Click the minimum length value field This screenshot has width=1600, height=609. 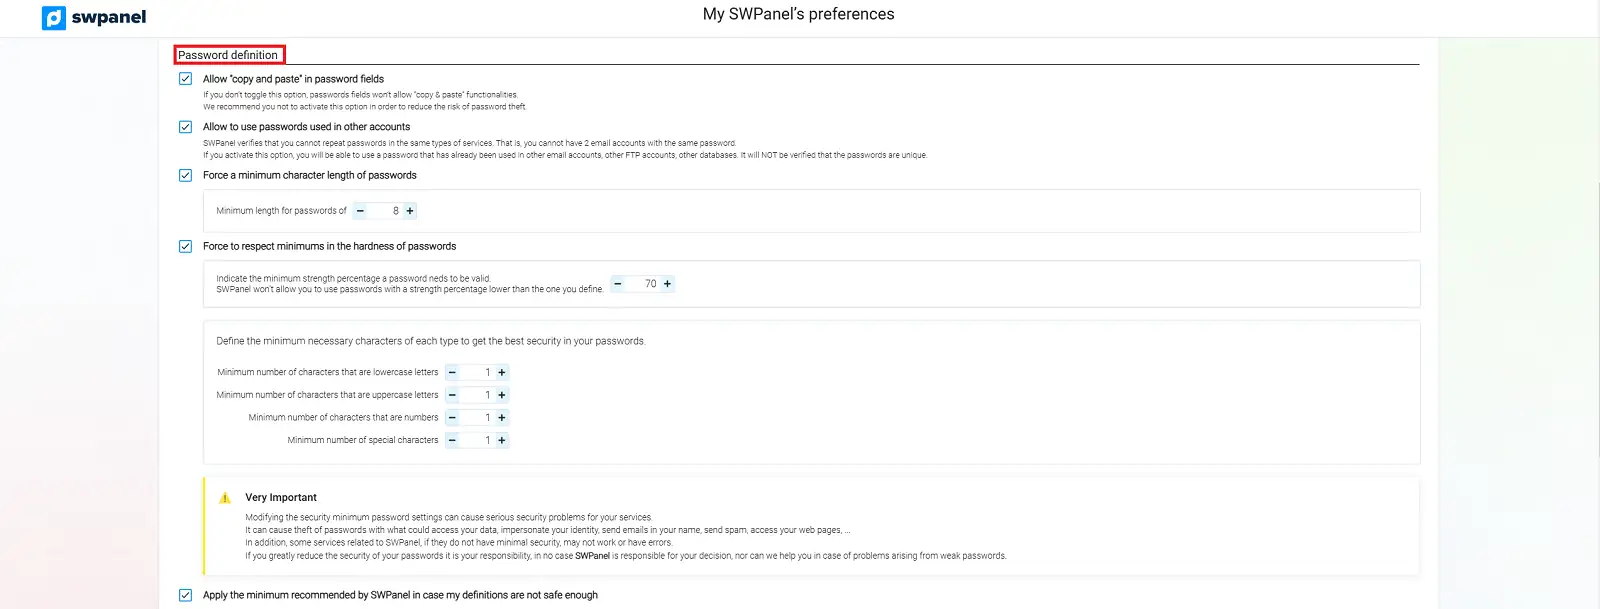pyautogui.click(x=385, y=211)
